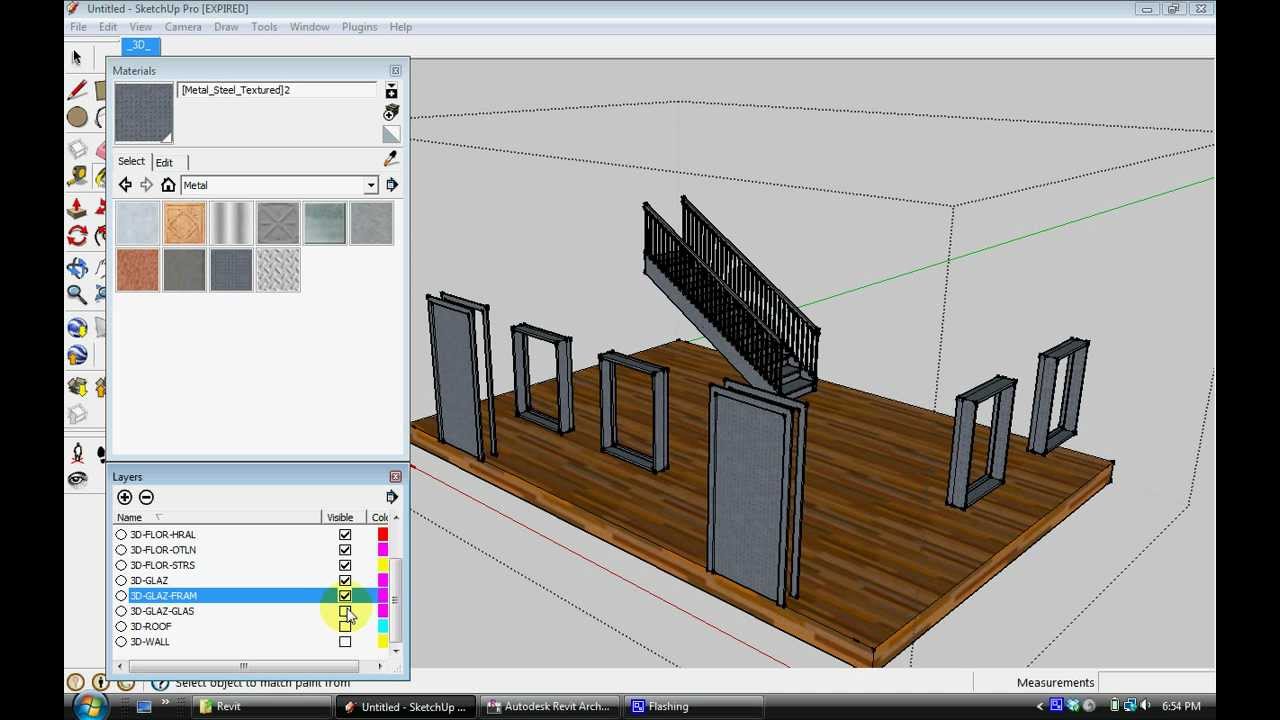Activate the Rotate tool
Screen dimensions: 1280x720
(77, 236)
